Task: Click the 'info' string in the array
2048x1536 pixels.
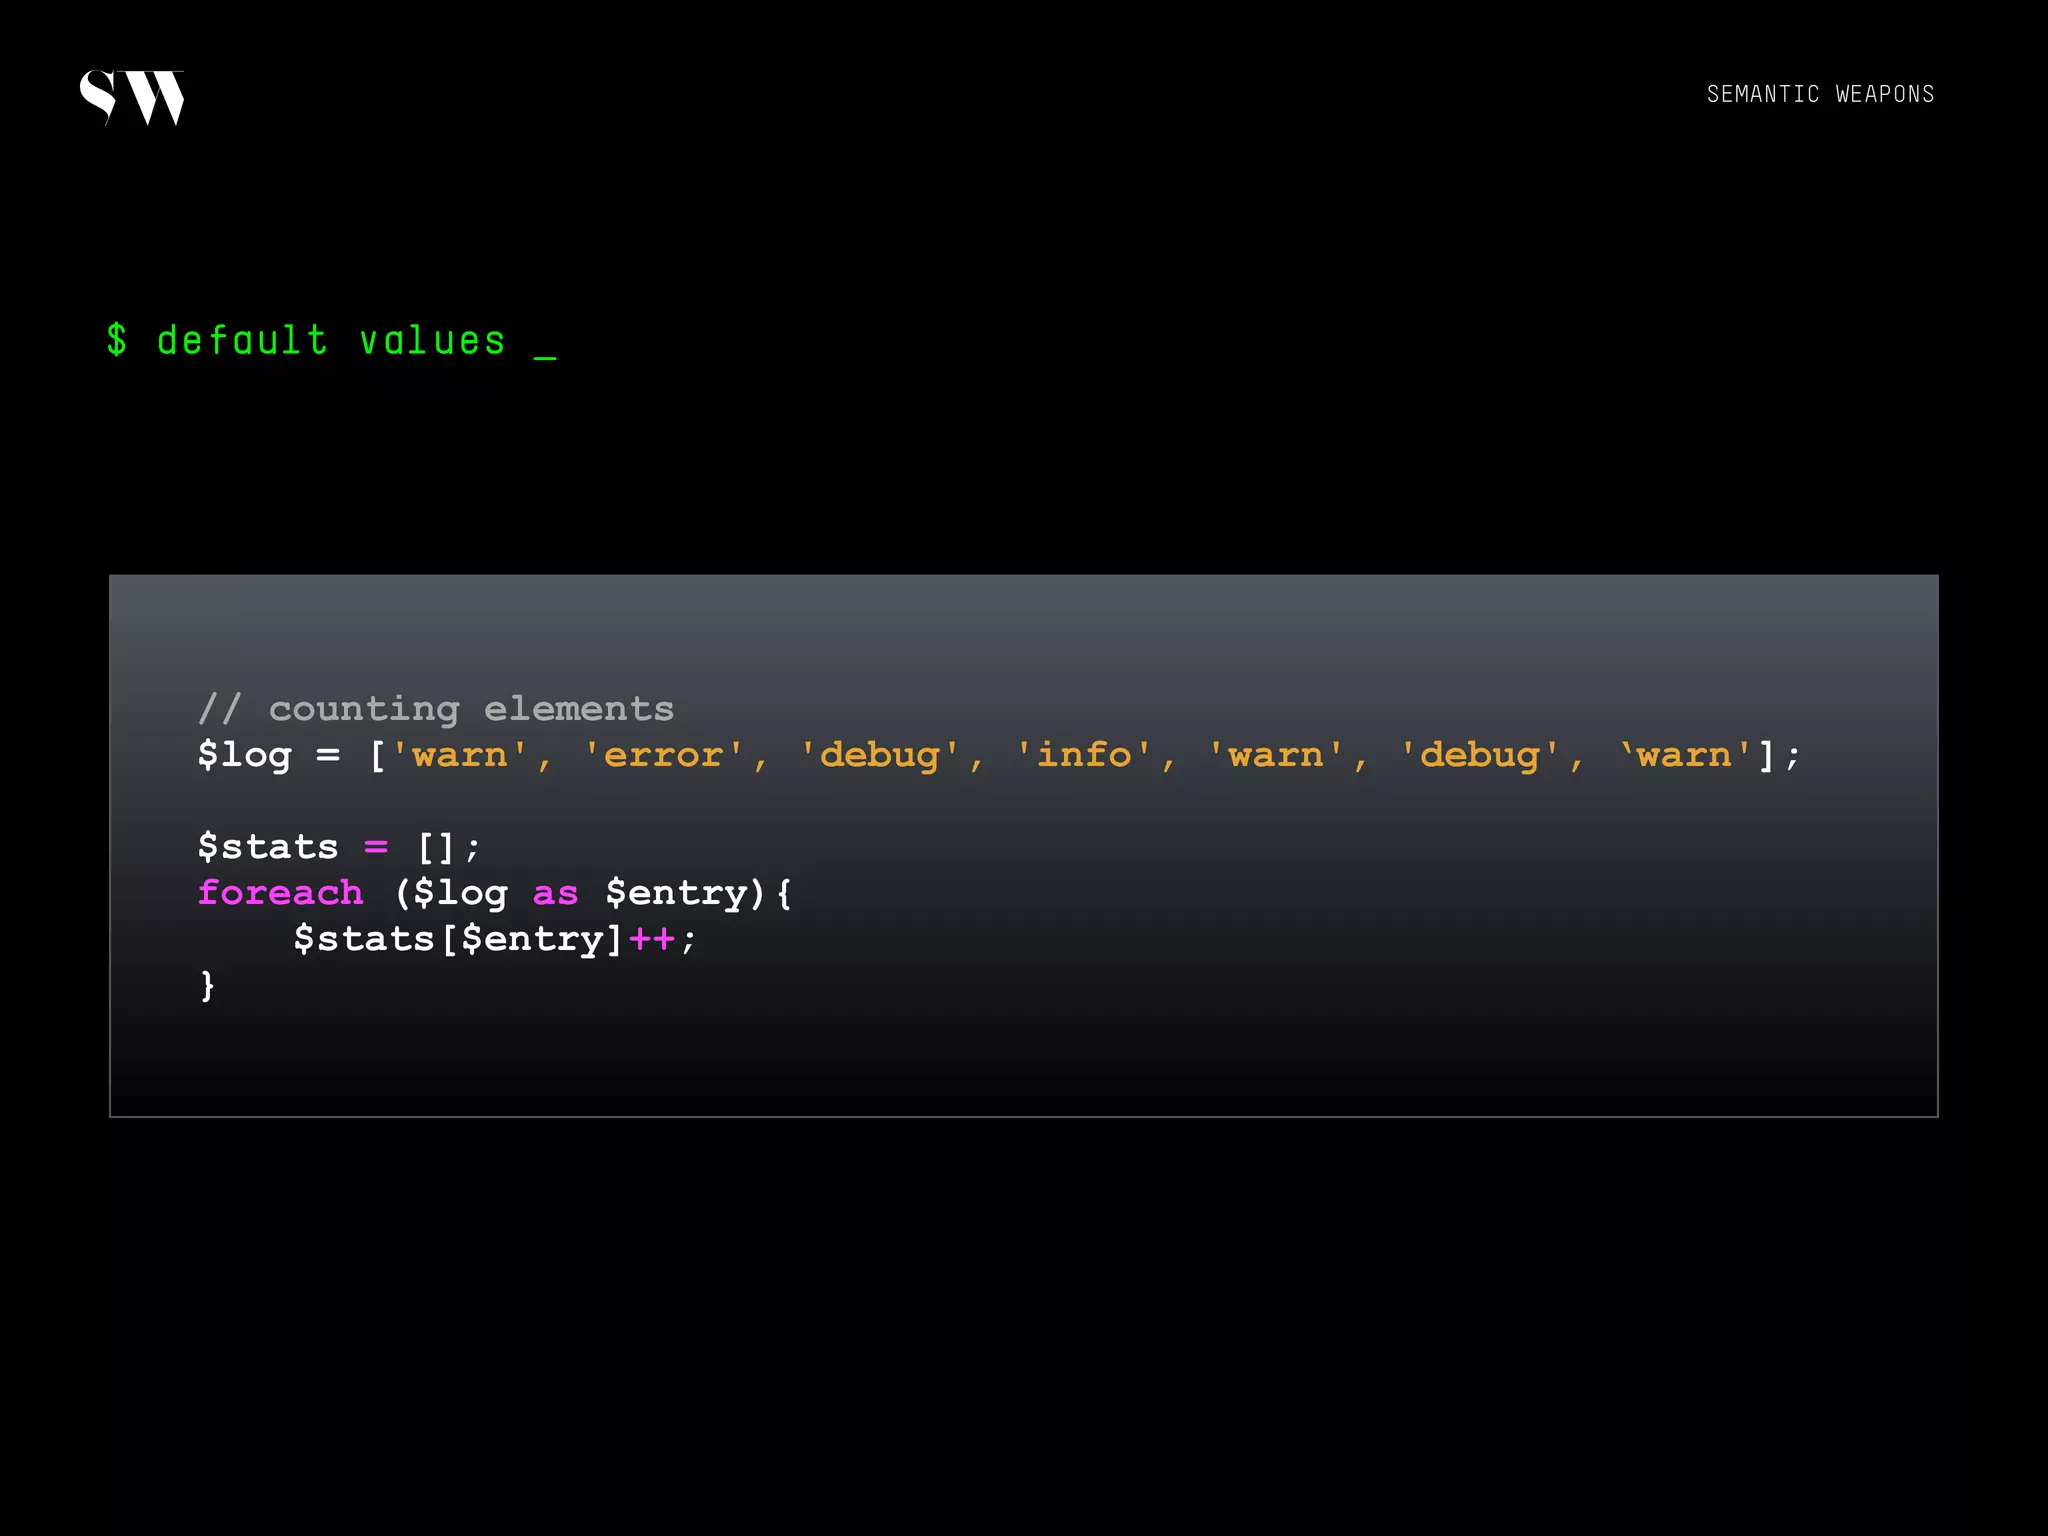Action: coord(1084,754)
